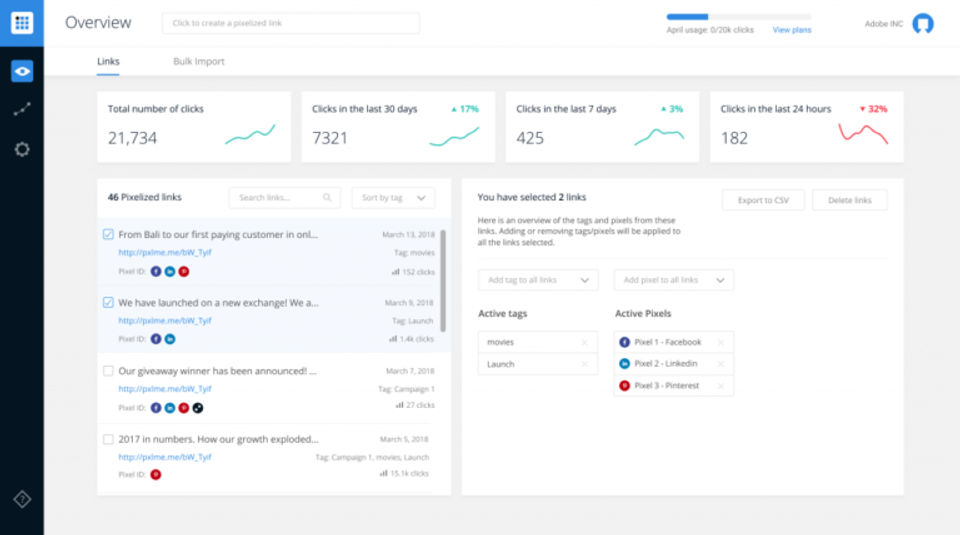
Task: Select the Links tab
Action: point(108,62)
